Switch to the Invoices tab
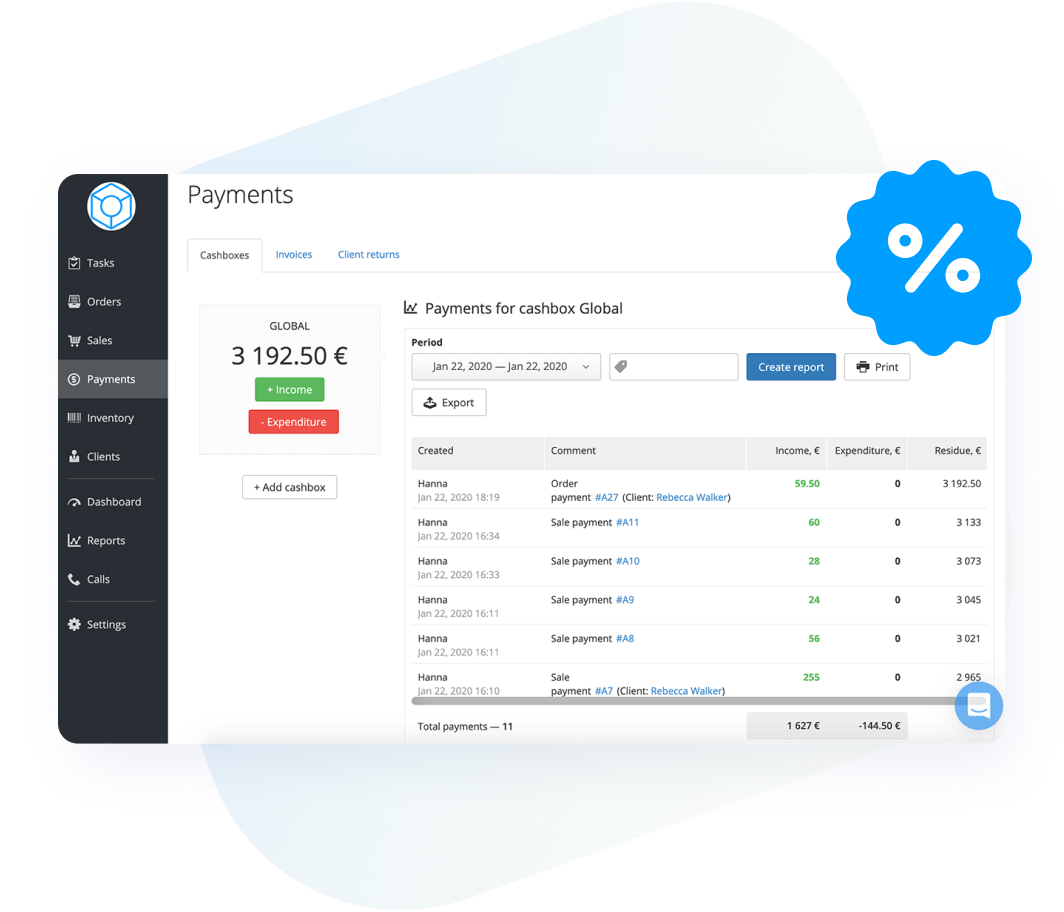Screen dimensions: 1064x912 coord(294,255)
